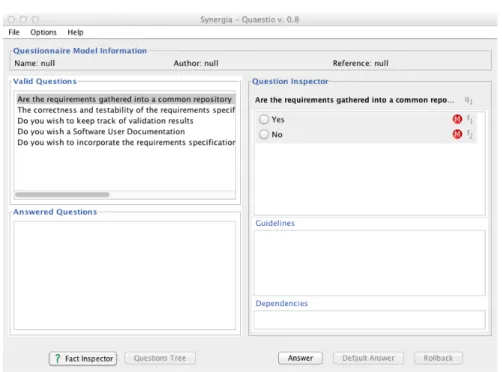The image size is (502, 372).
Task: Click the red M icon beside No
Action: coord(457,134)
